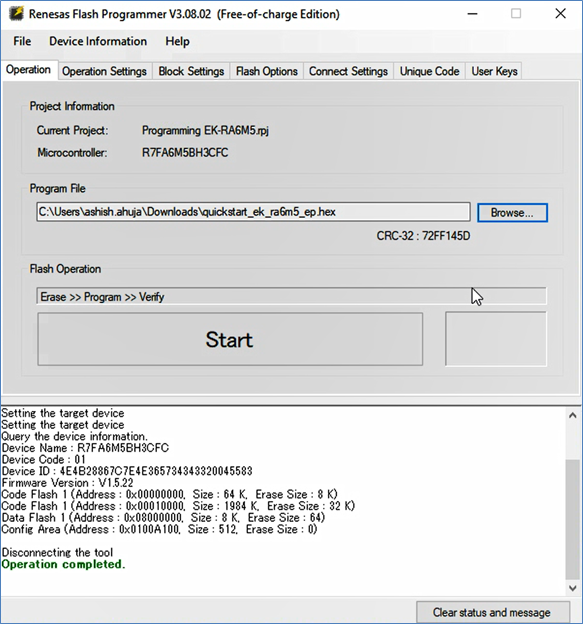Image resolution: width=583 pixels, height=624 pixels.
Task: Click the Device Code : 01 line
Action: (44, 460)
